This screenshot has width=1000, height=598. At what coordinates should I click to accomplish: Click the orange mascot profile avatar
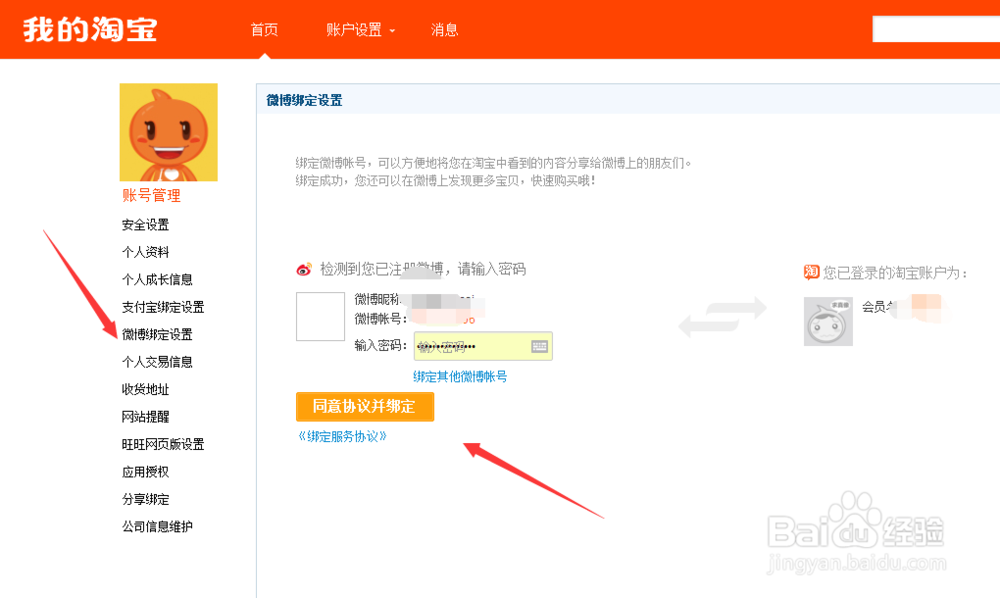168,132
